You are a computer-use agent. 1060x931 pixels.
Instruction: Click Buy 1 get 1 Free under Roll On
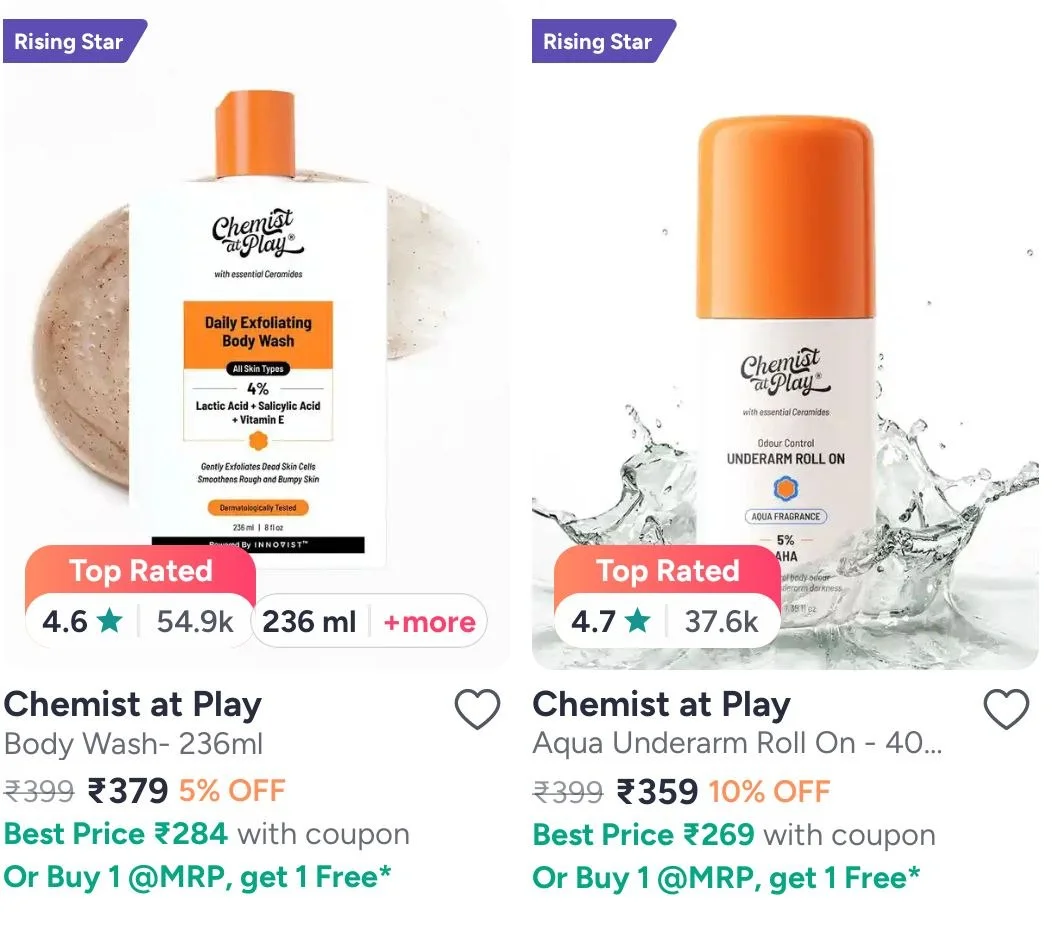726,878
